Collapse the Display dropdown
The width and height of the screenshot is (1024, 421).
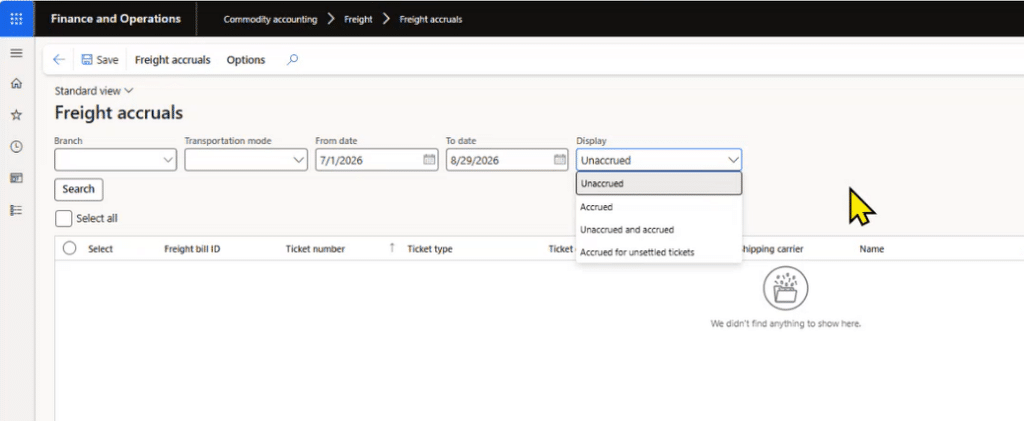coord(732,160)
